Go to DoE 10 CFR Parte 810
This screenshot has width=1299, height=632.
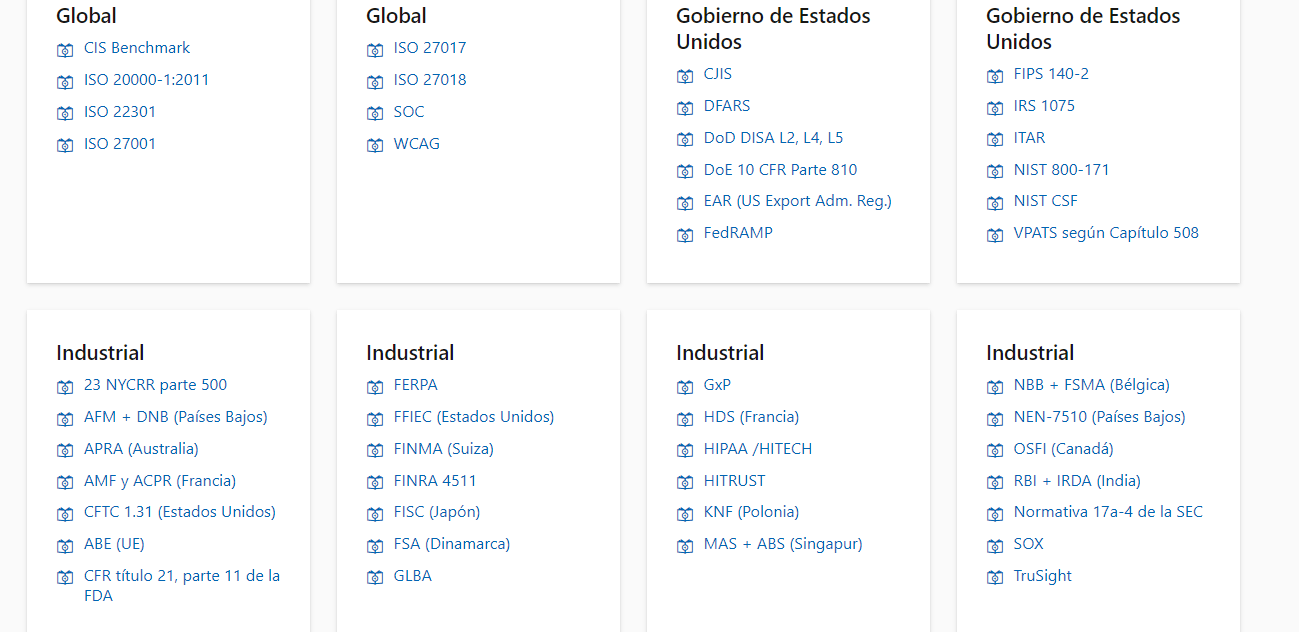781,170
